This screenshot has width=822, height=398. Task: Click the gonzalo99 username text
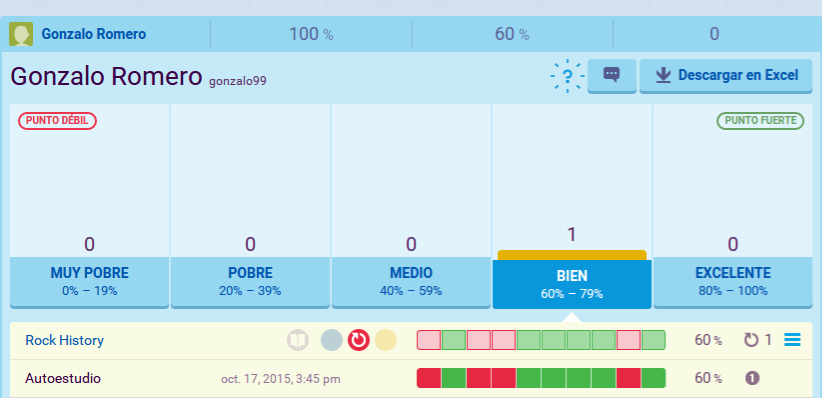point(237,81)
